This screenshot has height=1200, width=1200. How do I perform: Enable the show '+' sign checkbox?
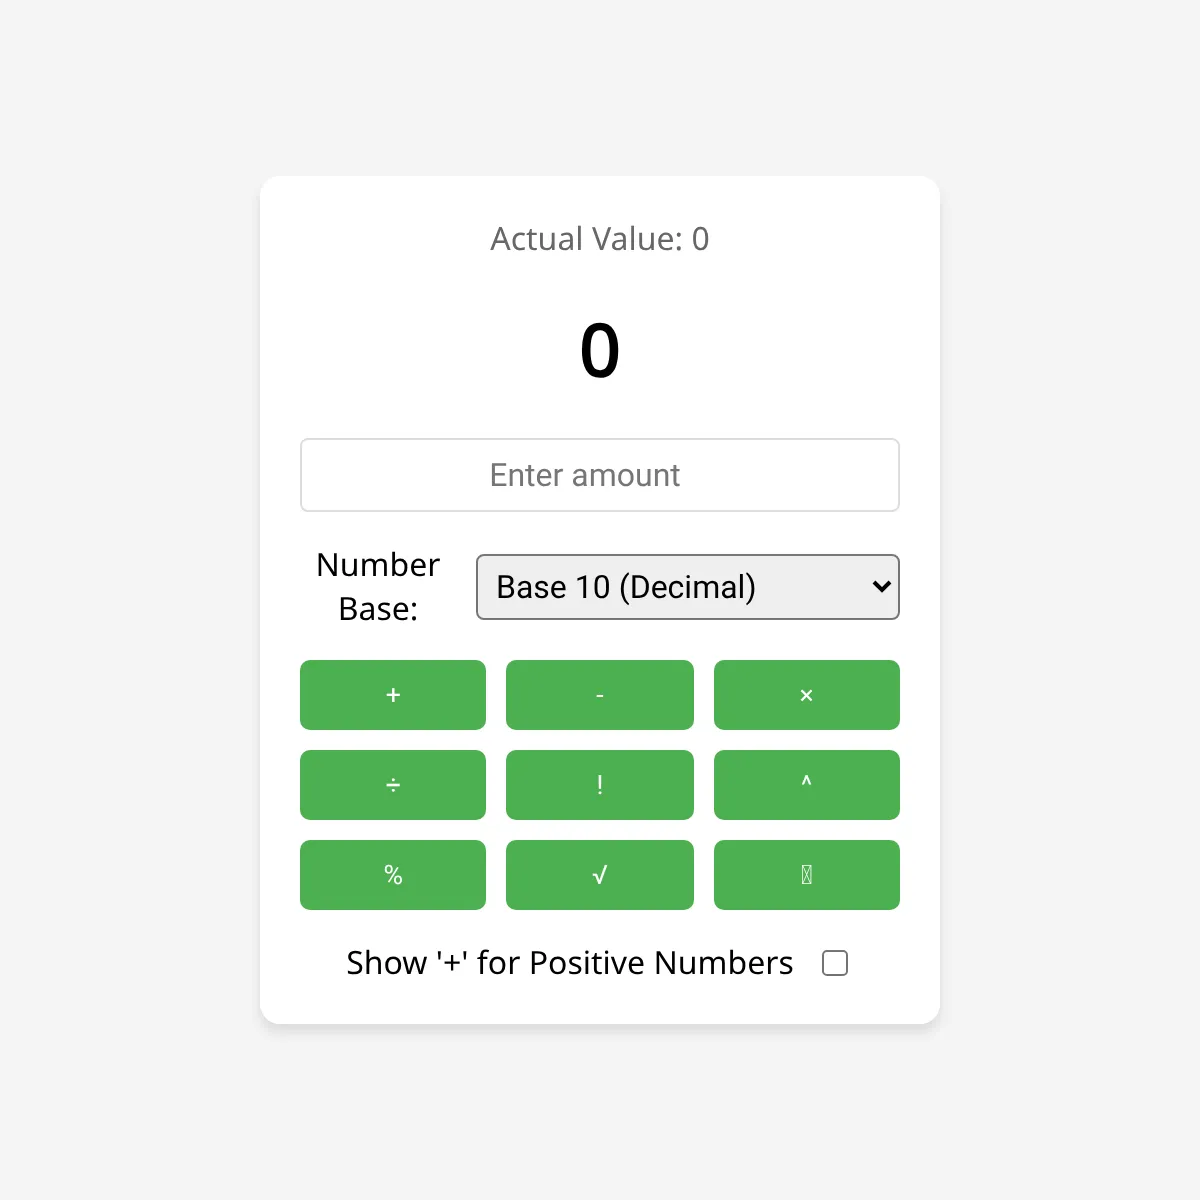point(835,963)
